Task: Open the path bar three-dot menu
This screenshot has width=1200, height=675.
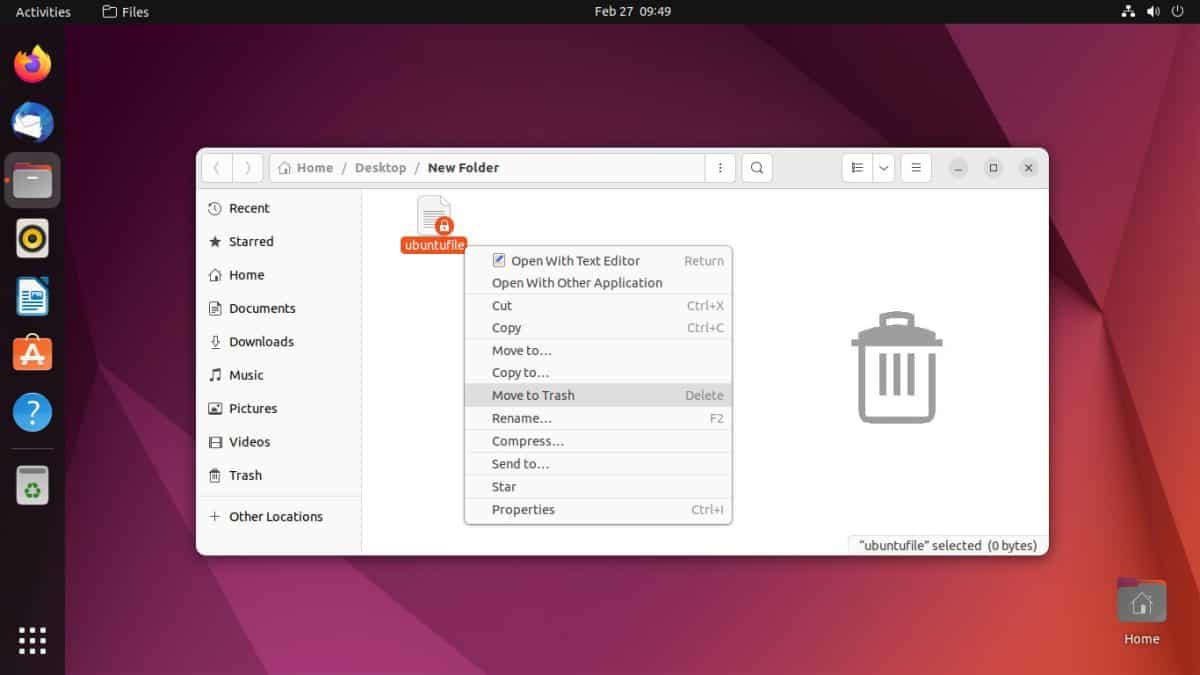Action: (720, 168)
